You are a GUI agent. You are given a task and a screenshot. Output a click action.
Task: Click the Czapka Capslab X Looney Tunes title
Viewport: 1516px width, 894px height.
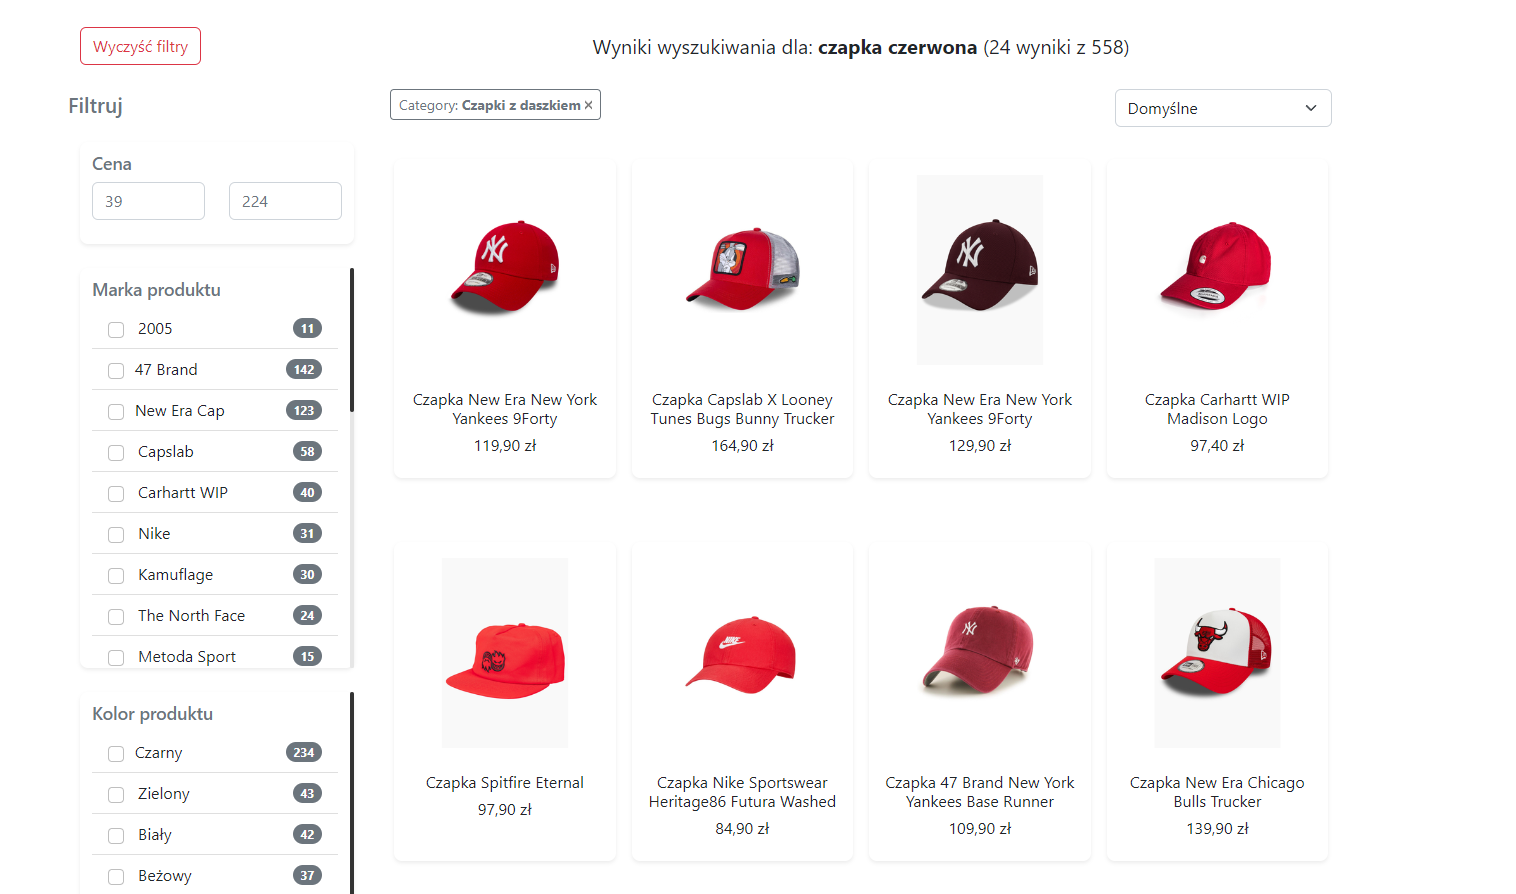click(x=742, y=409)
